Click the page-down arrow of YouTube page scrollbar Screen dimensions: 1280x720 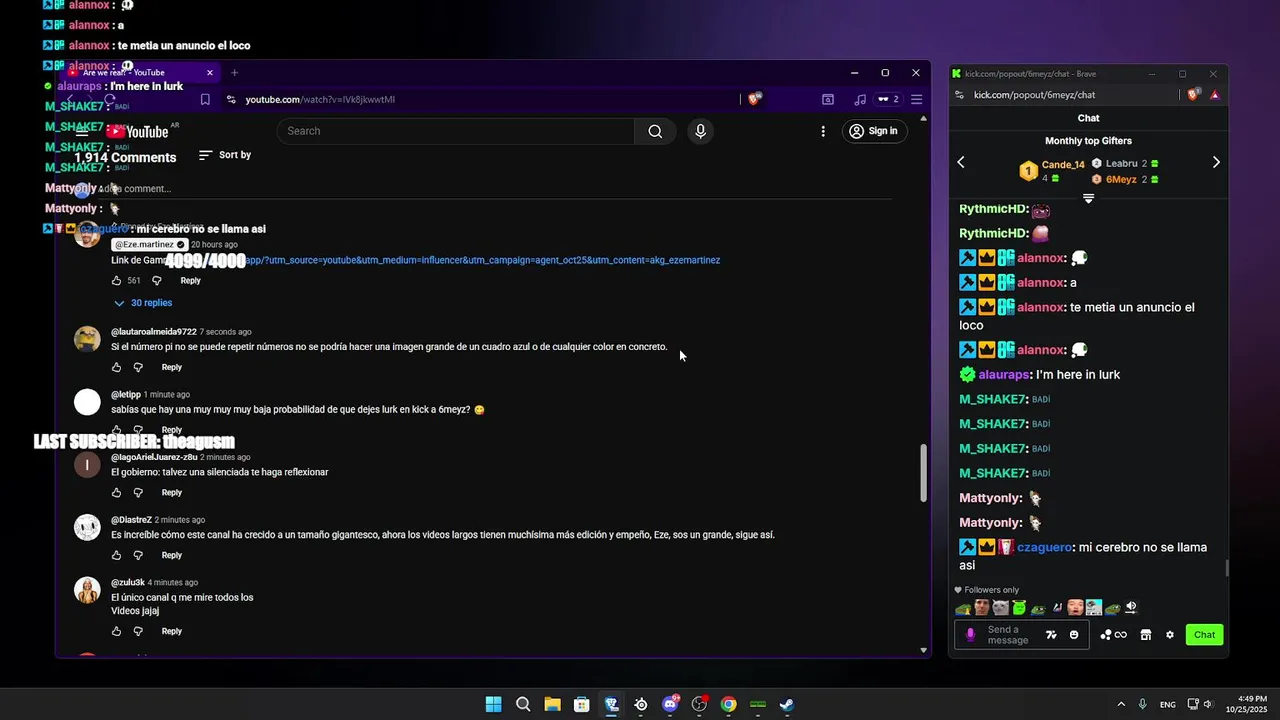pos(923,650)
